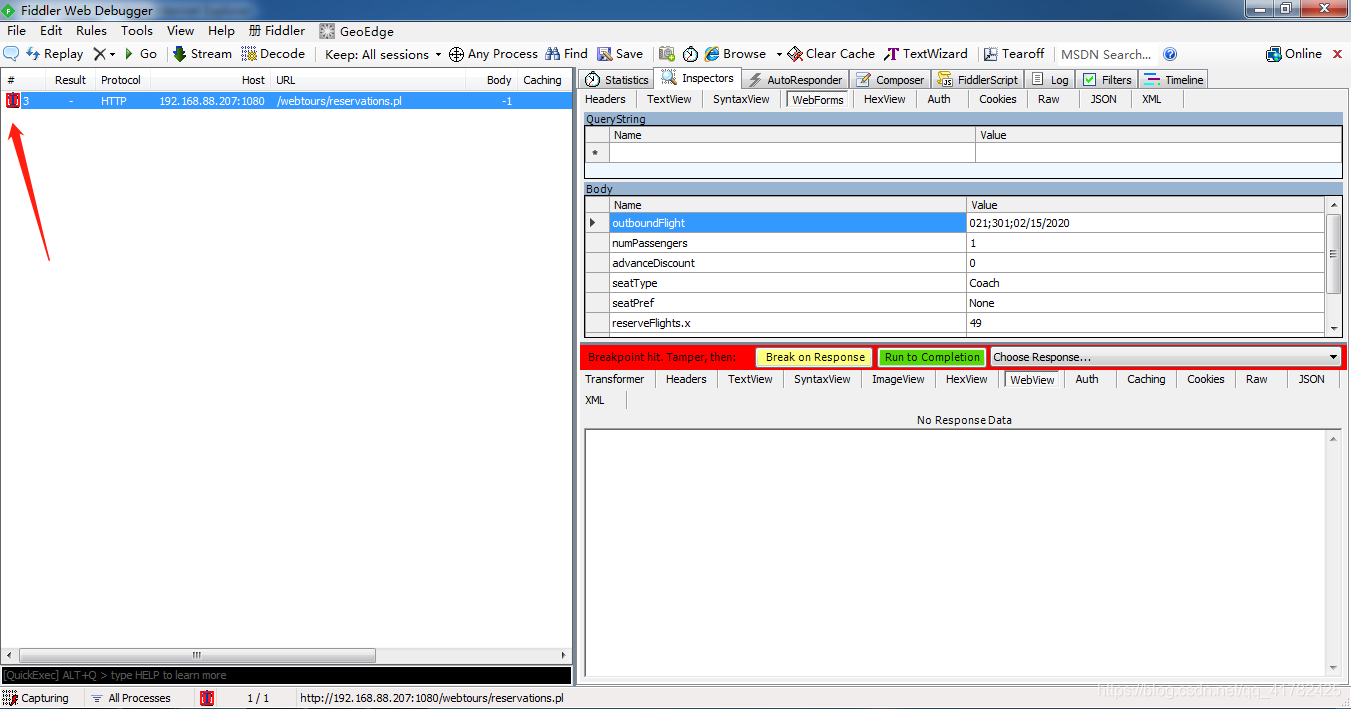Viewport: 1351px width, 709px height.
Task: Click Clear Cache in toolbar
Action: click(831, 54)
